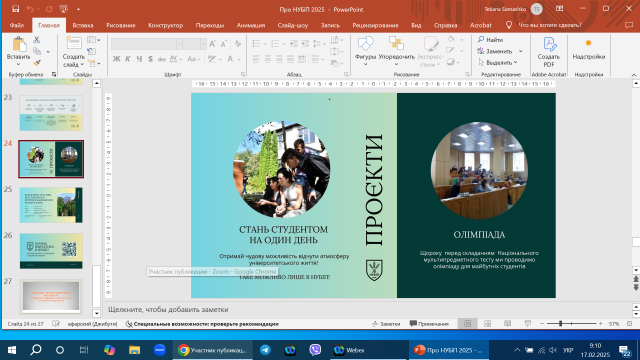Viewport: 640px width, 360px height.
Task: Click the Find (Найти) magnifier button
Action: [490, 40]
